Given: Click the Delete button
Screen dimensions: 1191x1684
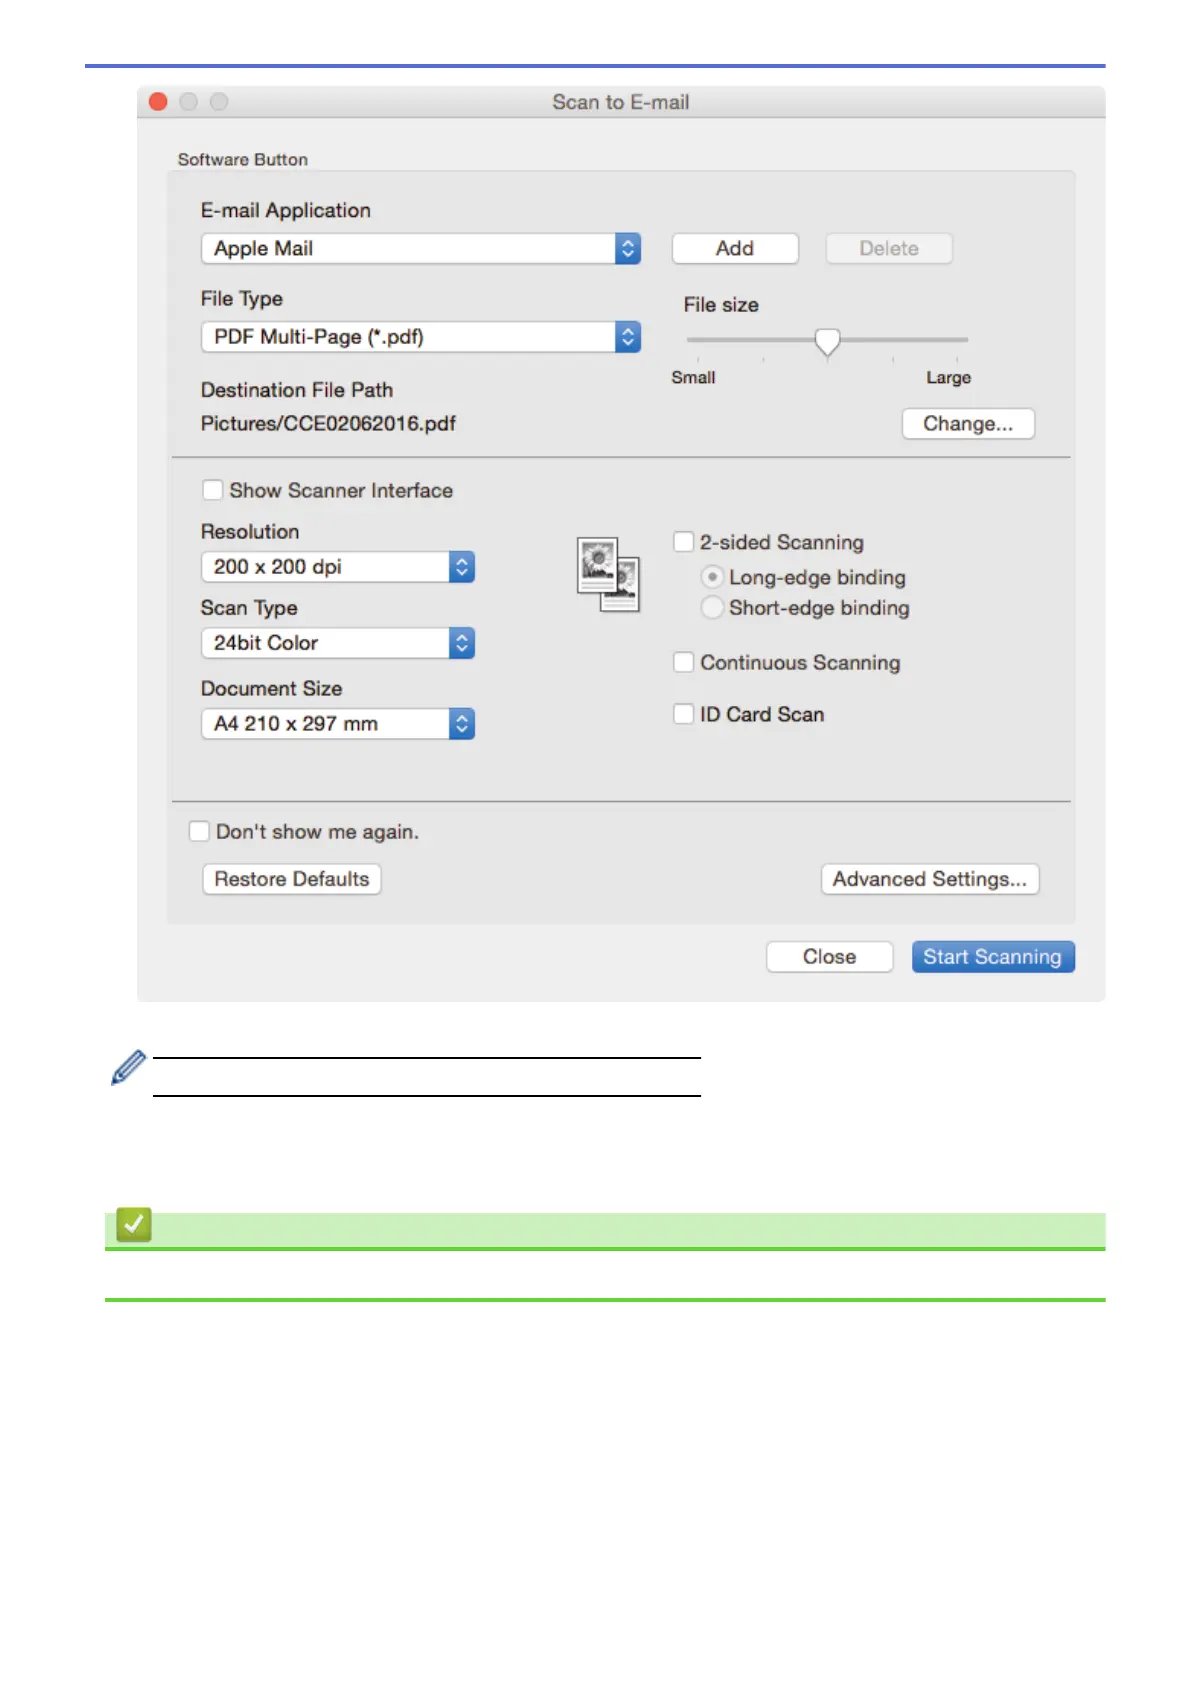Looking at the screenshot, I should [x=889, y=249].
